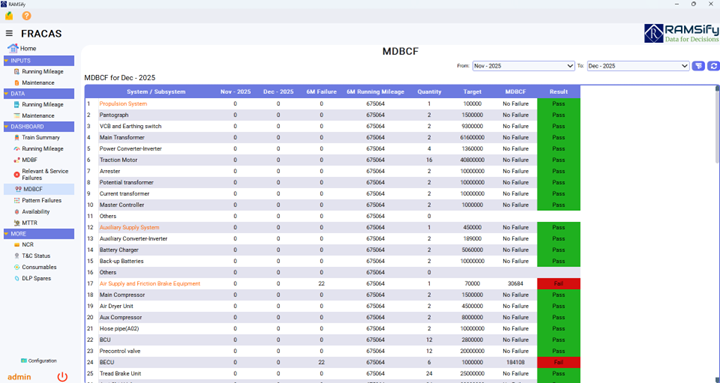Click the Tread Brake Unit row name
Image resolution: width=720 pixels, height=383 pixels.
pyautogui.click(x=120, y=374)
